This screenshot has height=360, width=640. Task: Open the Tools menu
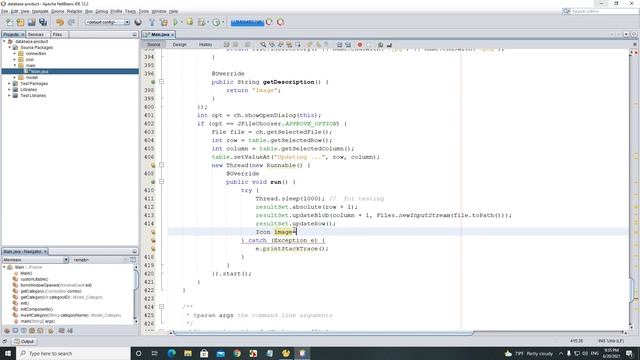(x=144, y=11)
